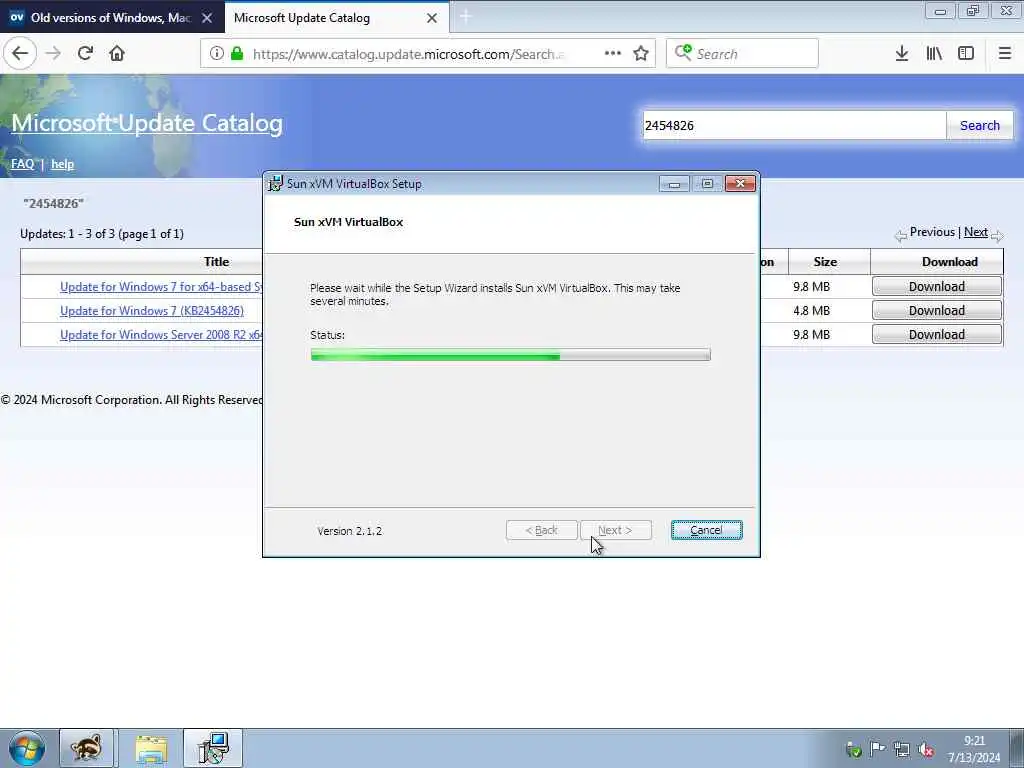Click the catalog Search button

[x=980, y=125]
